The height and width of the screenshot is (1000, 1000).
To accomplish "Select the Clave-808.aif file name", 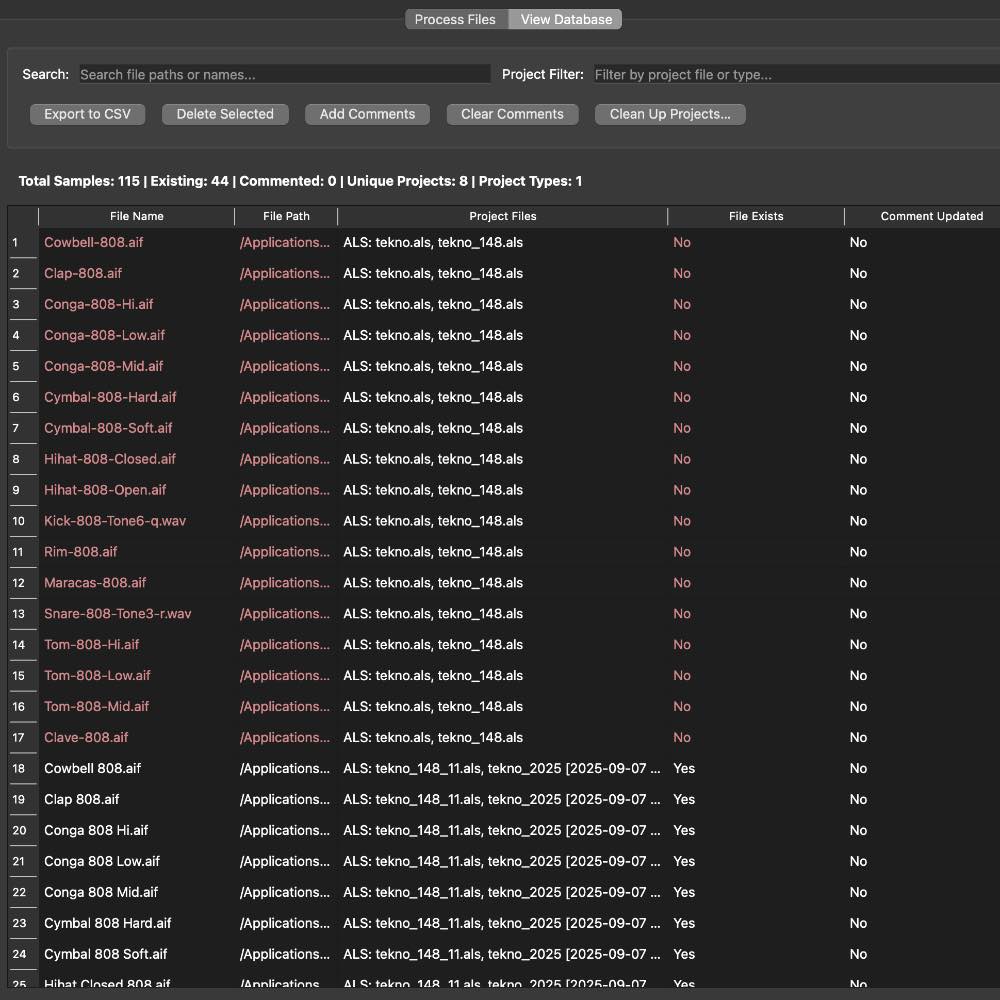I will tap(86, 737).
